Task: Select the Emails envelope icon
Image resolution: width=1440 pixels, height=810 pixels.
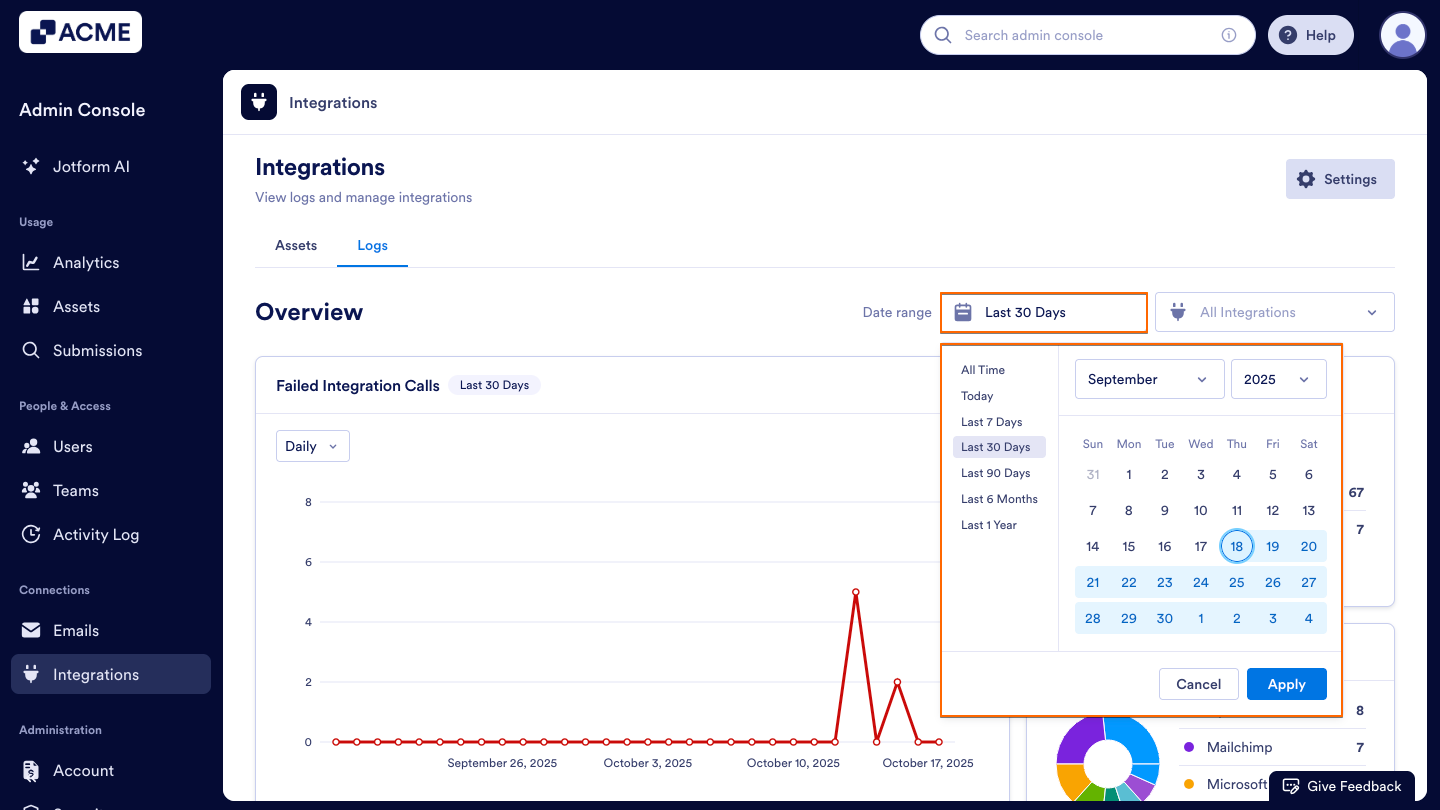Action: click(31, 630)
